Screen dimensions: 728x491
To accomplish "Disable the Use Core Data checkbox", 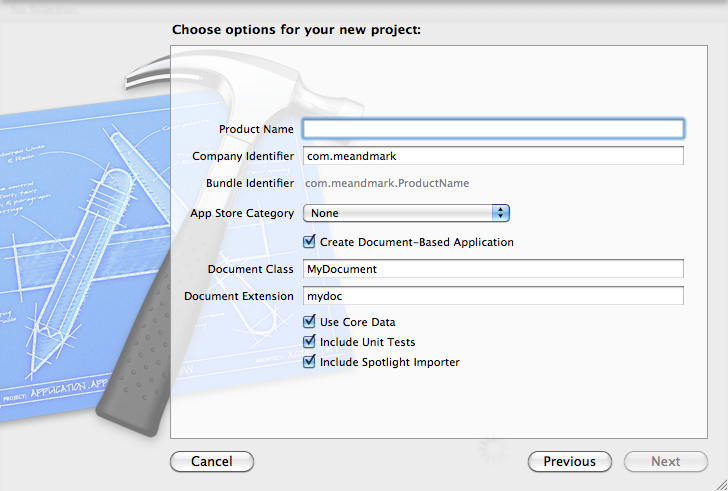I will [309, 322].
